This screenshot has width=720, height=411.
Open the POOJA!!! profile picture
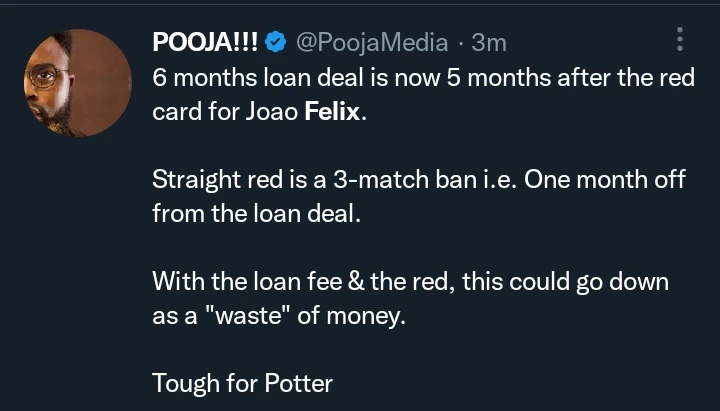(77, 83)
